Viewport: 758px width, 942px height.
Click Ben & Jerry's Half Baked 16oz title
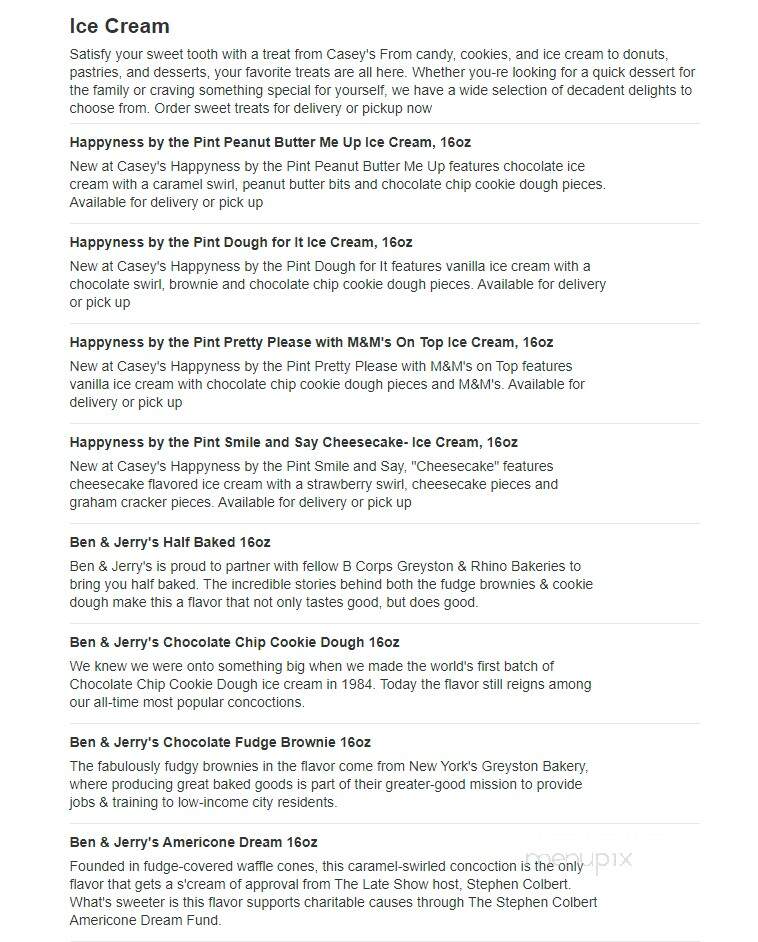(170, 542)
